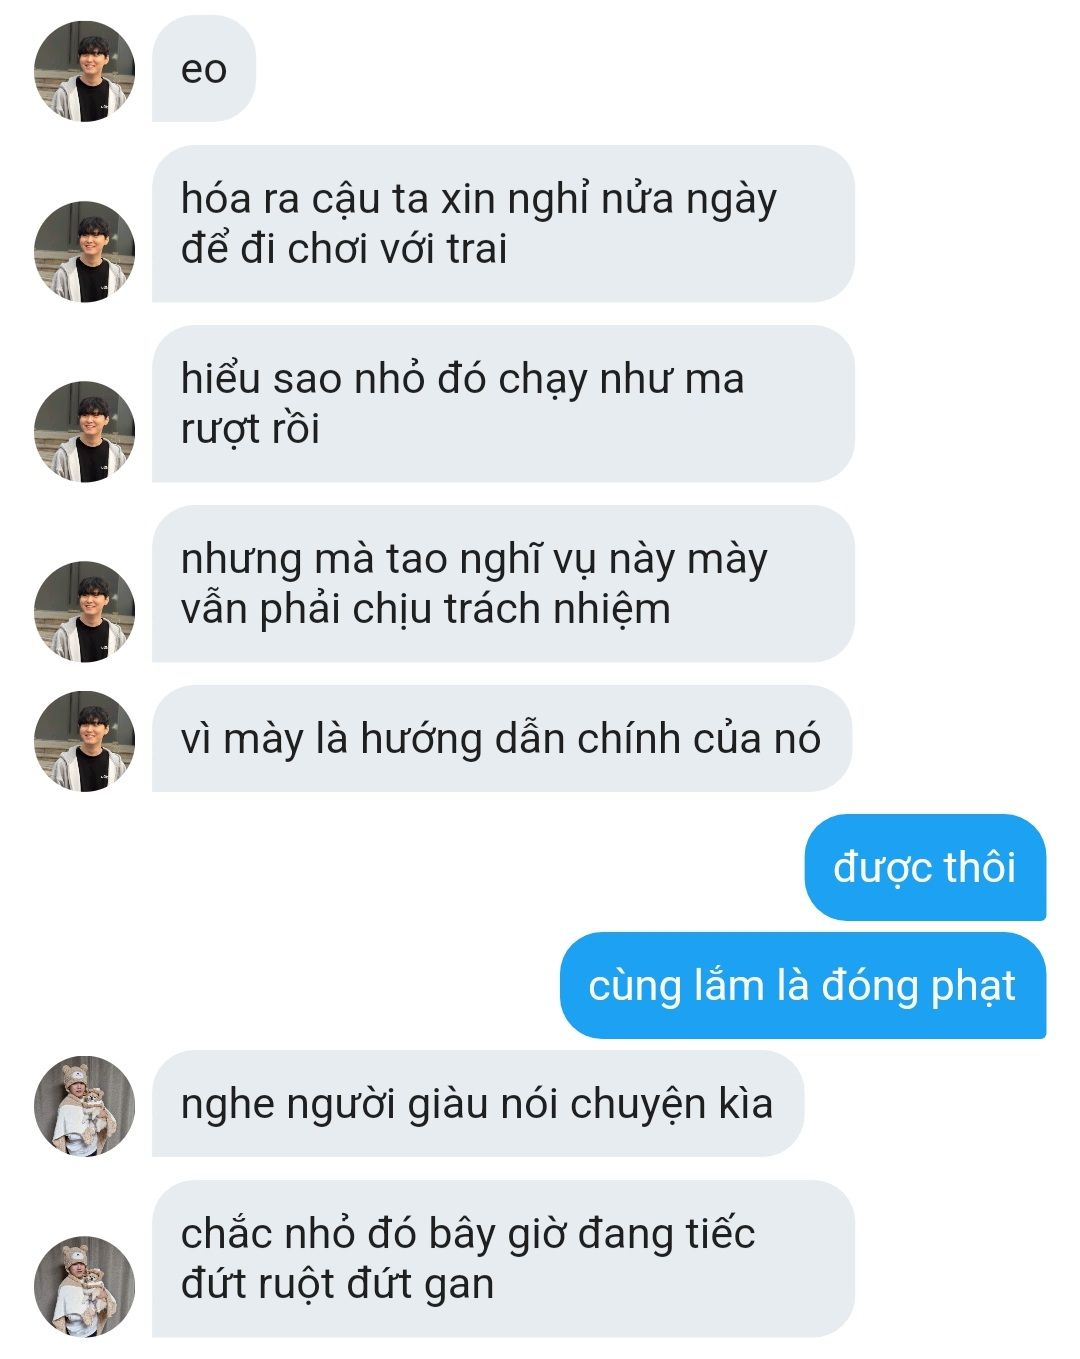The height and width of the screenshot is (1359, 1080).
Task: Tap the avatar beside 'hiểu sao nhỏ đó' message
Action: point(84,432)
